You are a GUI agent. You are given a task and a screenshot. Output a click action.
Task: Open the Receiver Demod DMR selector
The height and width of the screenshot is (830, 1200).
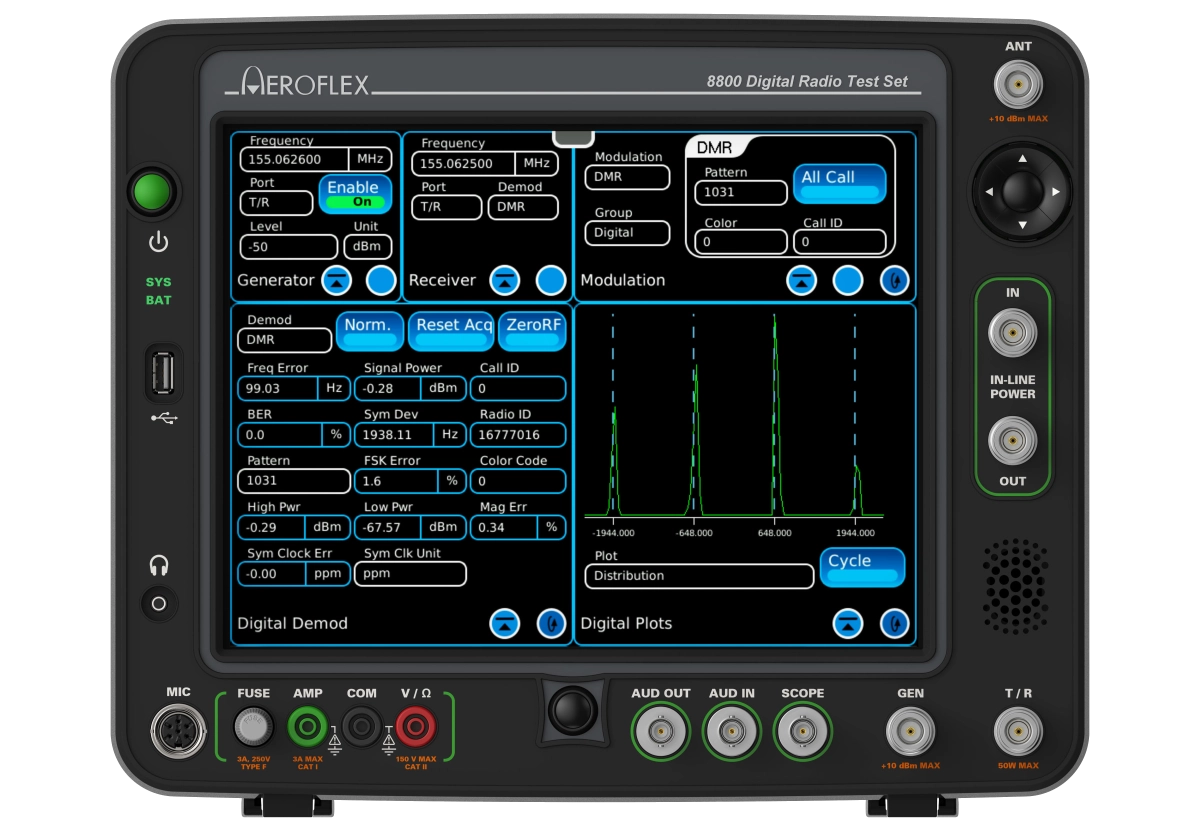523,207
